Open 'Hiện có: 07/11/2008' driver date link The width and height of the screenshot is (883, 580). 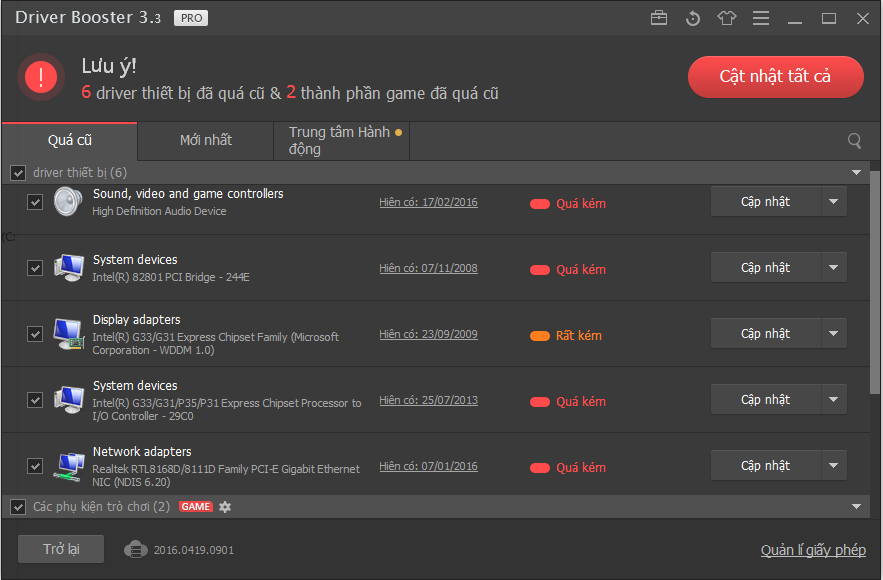coord(429,268)
